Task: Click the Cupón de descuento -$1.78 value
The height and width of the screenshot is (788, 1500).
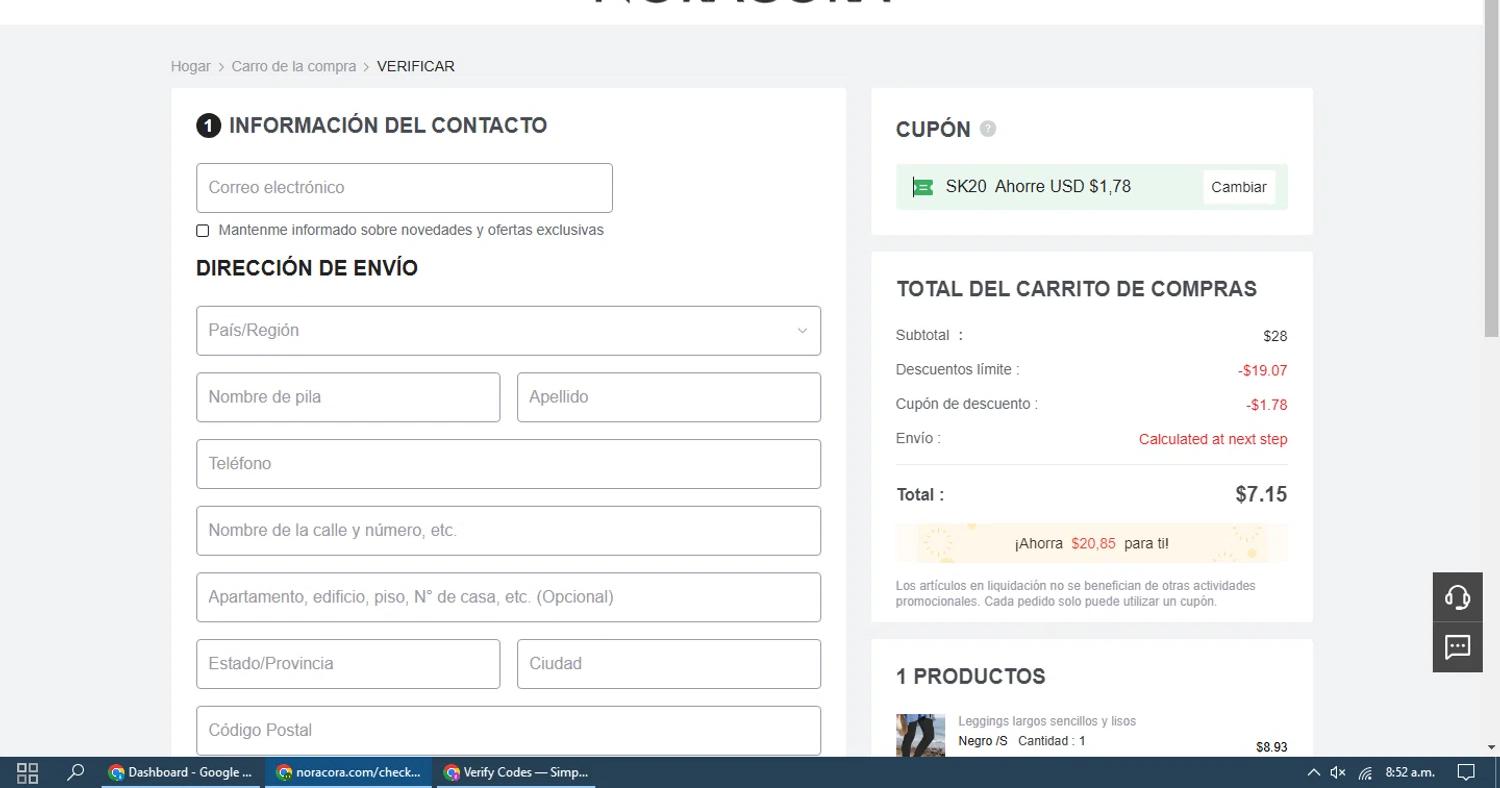Action: (1267, 405)
